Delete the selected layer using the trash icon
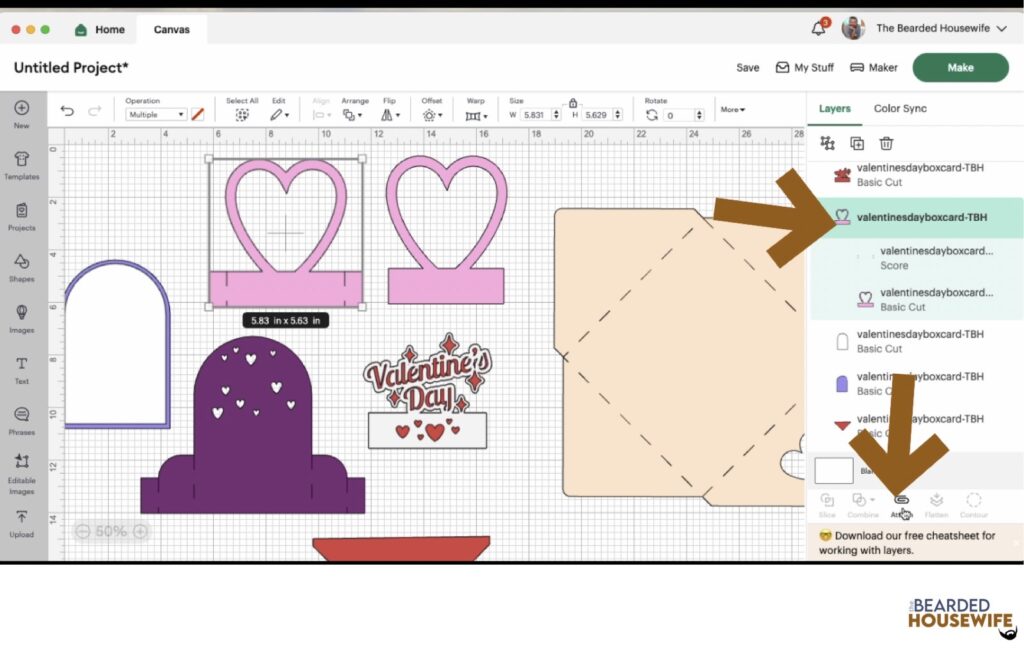1024x651 pixels. tap(886, 143)
